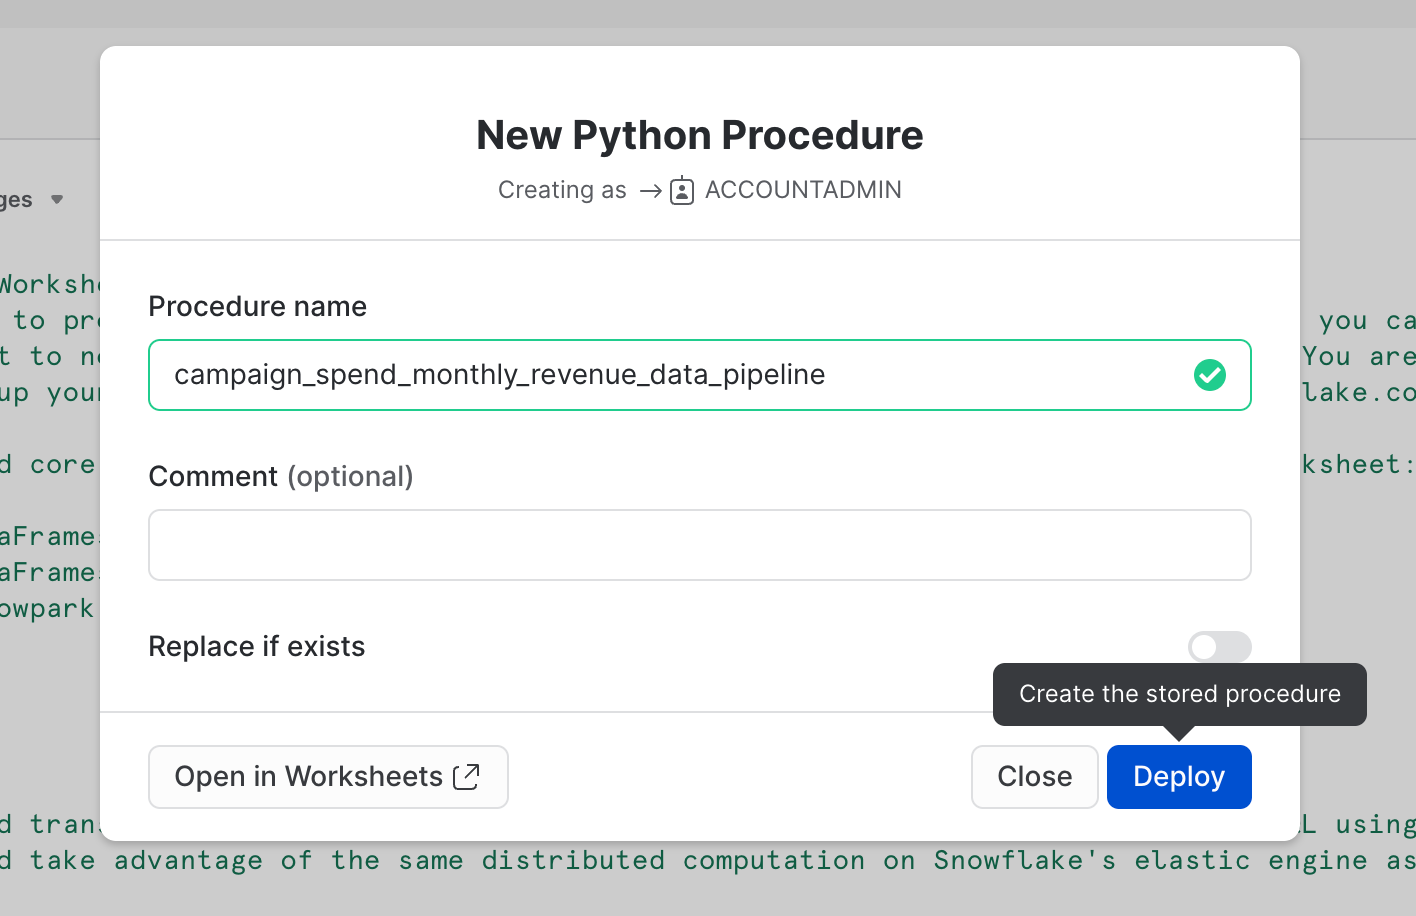Click the New Python Procedure dialog title
The width and height of the screenshot is (1416, 916).
click(x=699, y=135)
